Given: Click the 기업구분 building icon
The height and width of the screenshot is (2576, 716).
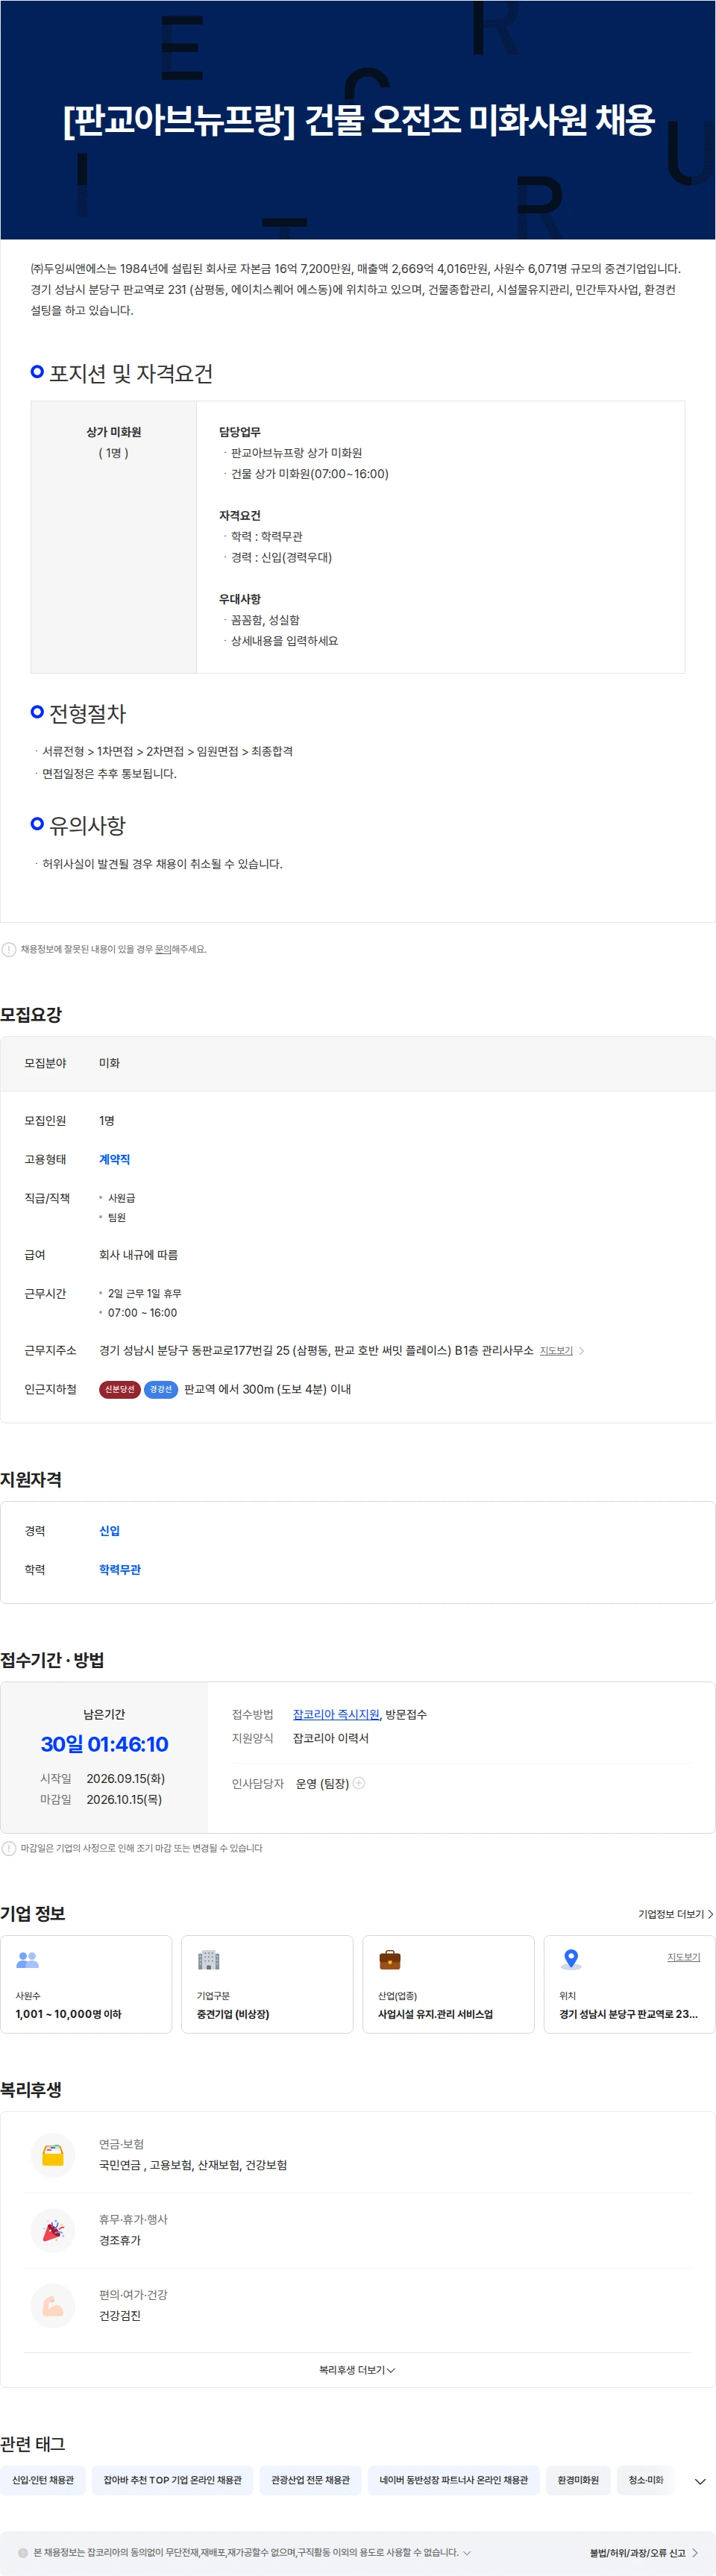Looking at the screenshot, I should [208, 1960].
